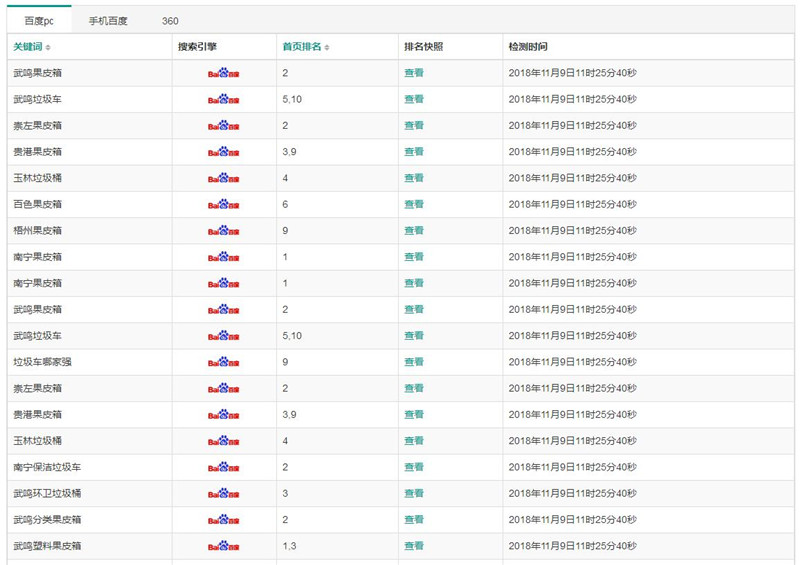Open 查看 snapshot for 百色果皮箱
This screenshot has height=565, width=800.
pos(414,204)
